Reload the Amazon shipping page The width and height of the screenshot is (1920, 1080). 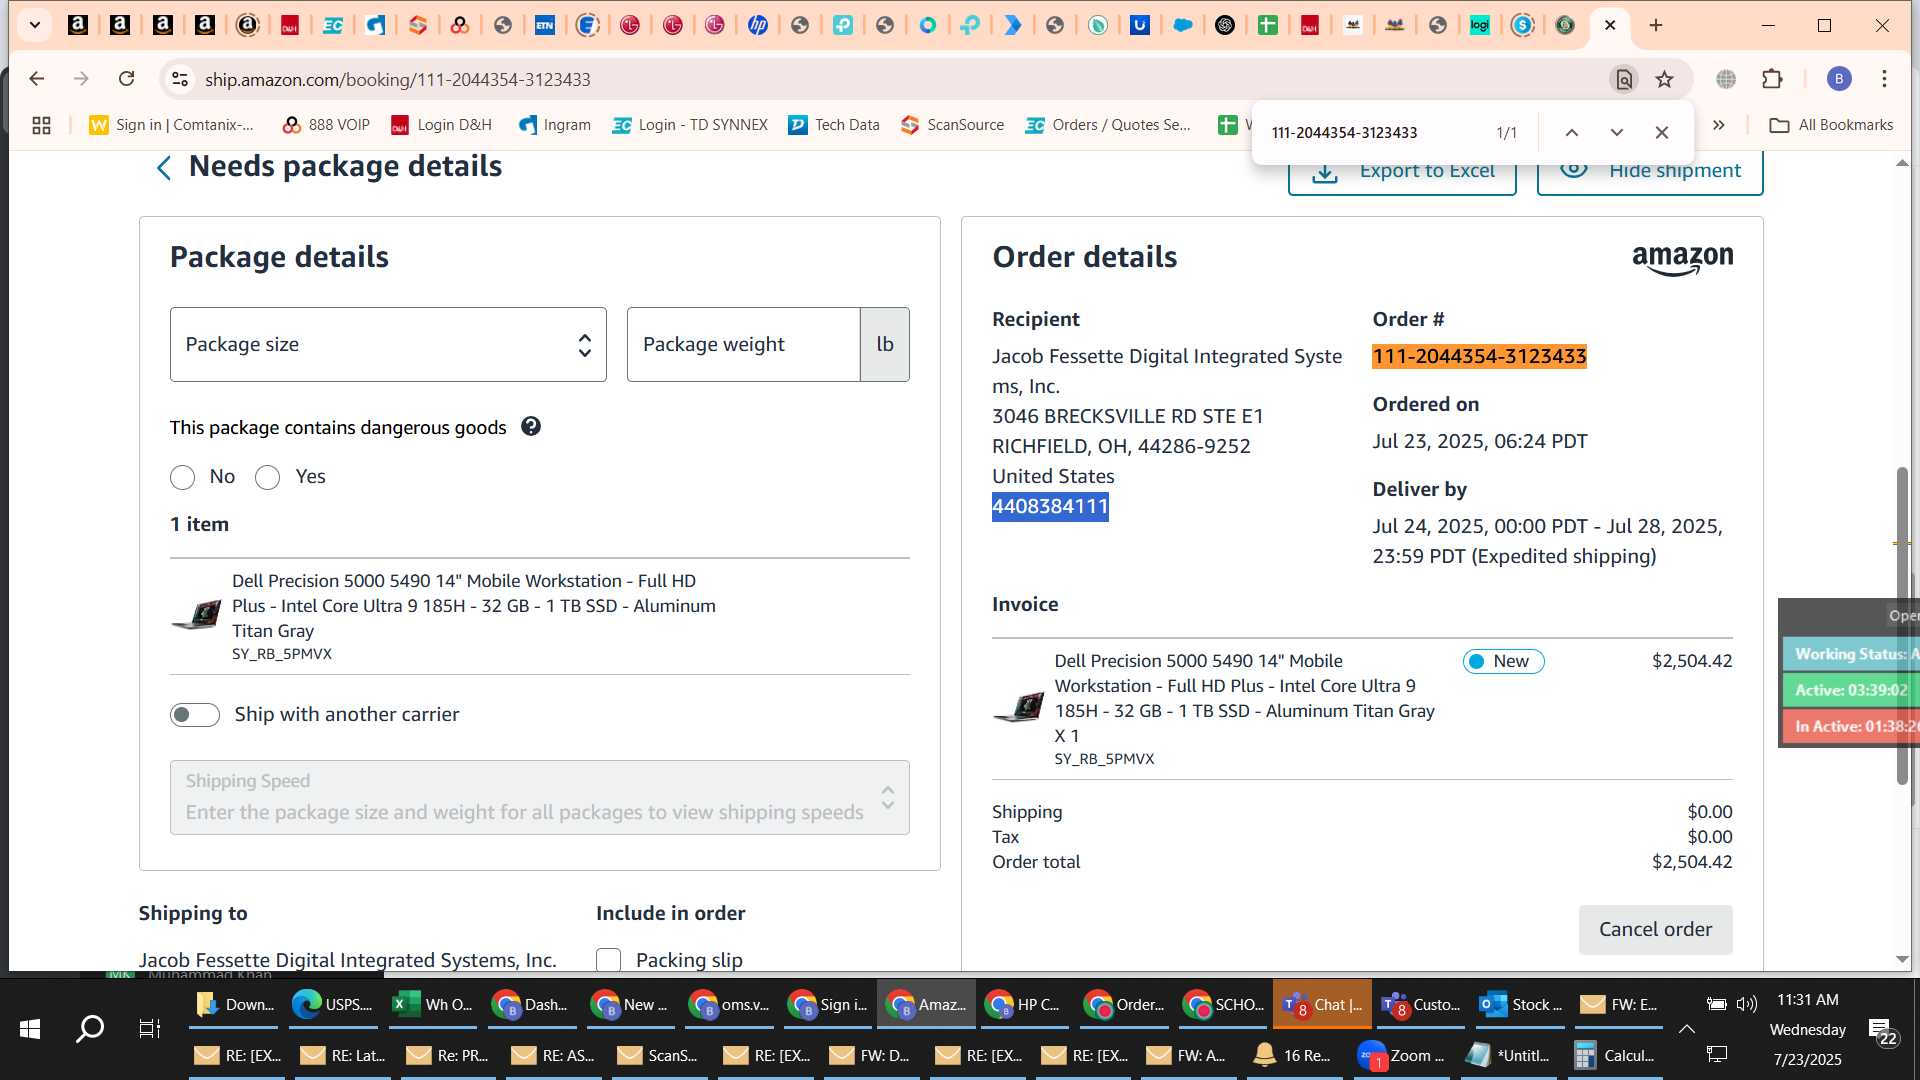coord(126,79)
